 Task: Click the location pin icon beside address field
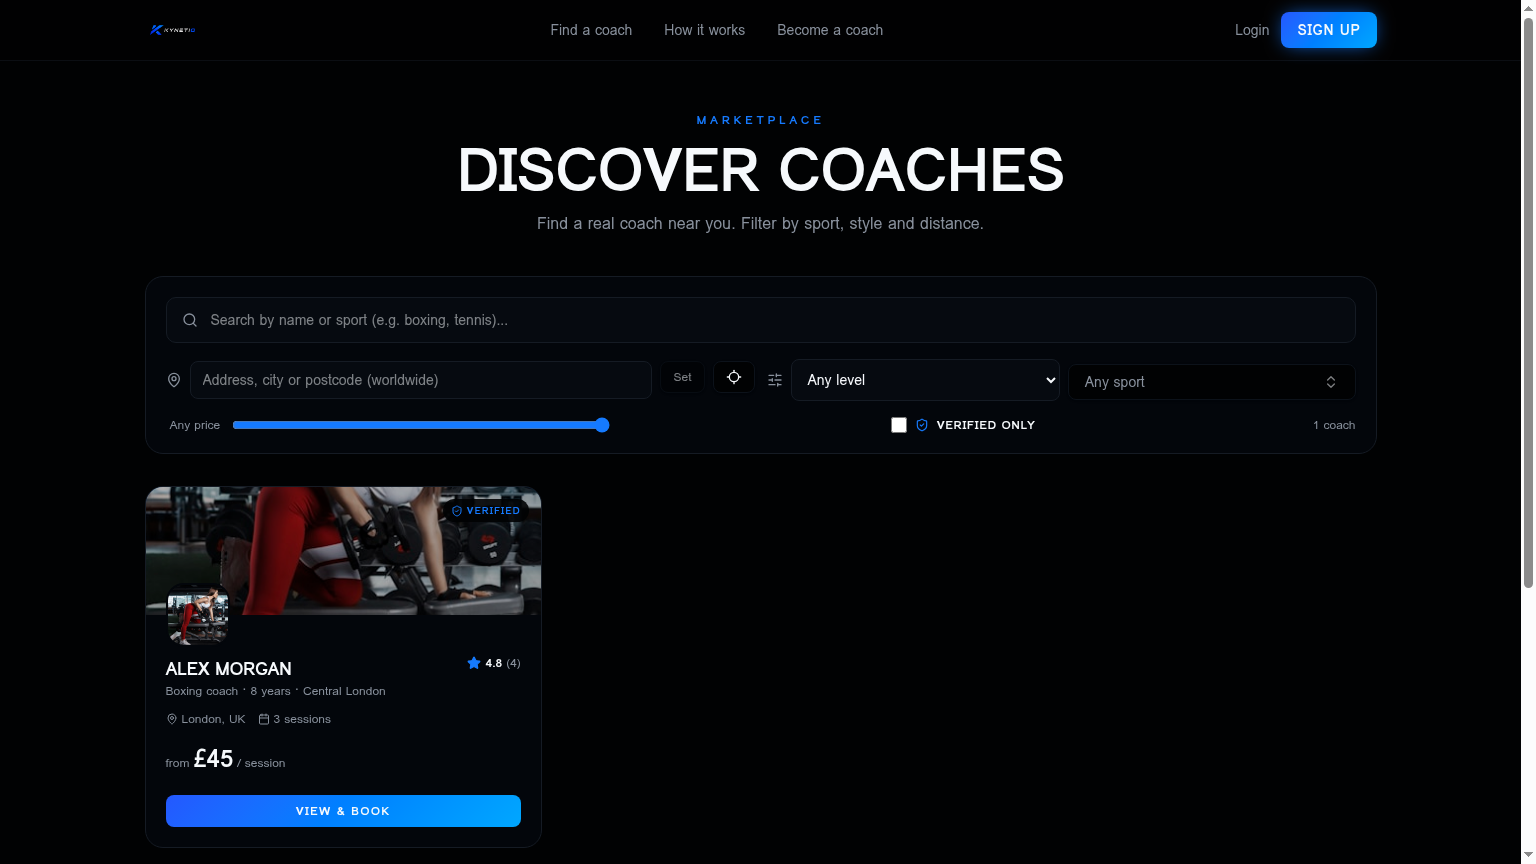(x=174, y=380)
